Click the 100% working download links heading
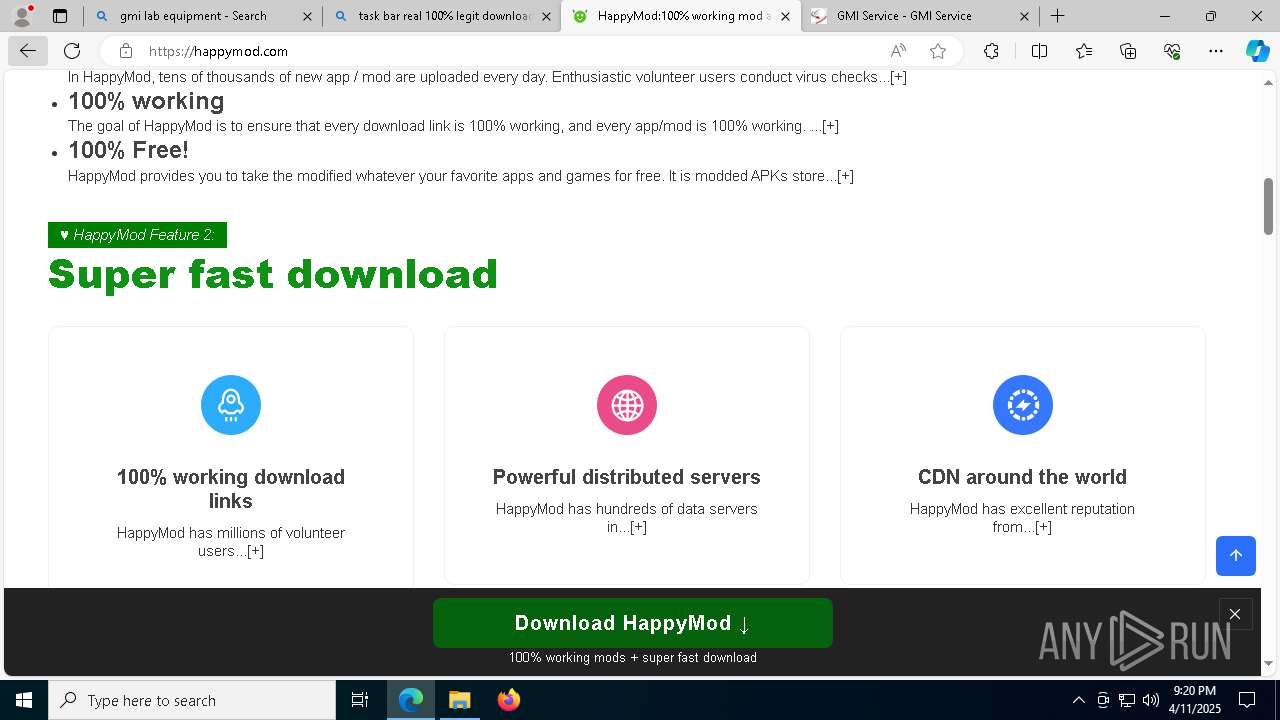1280x720 pixels. (x=231, y=489)
